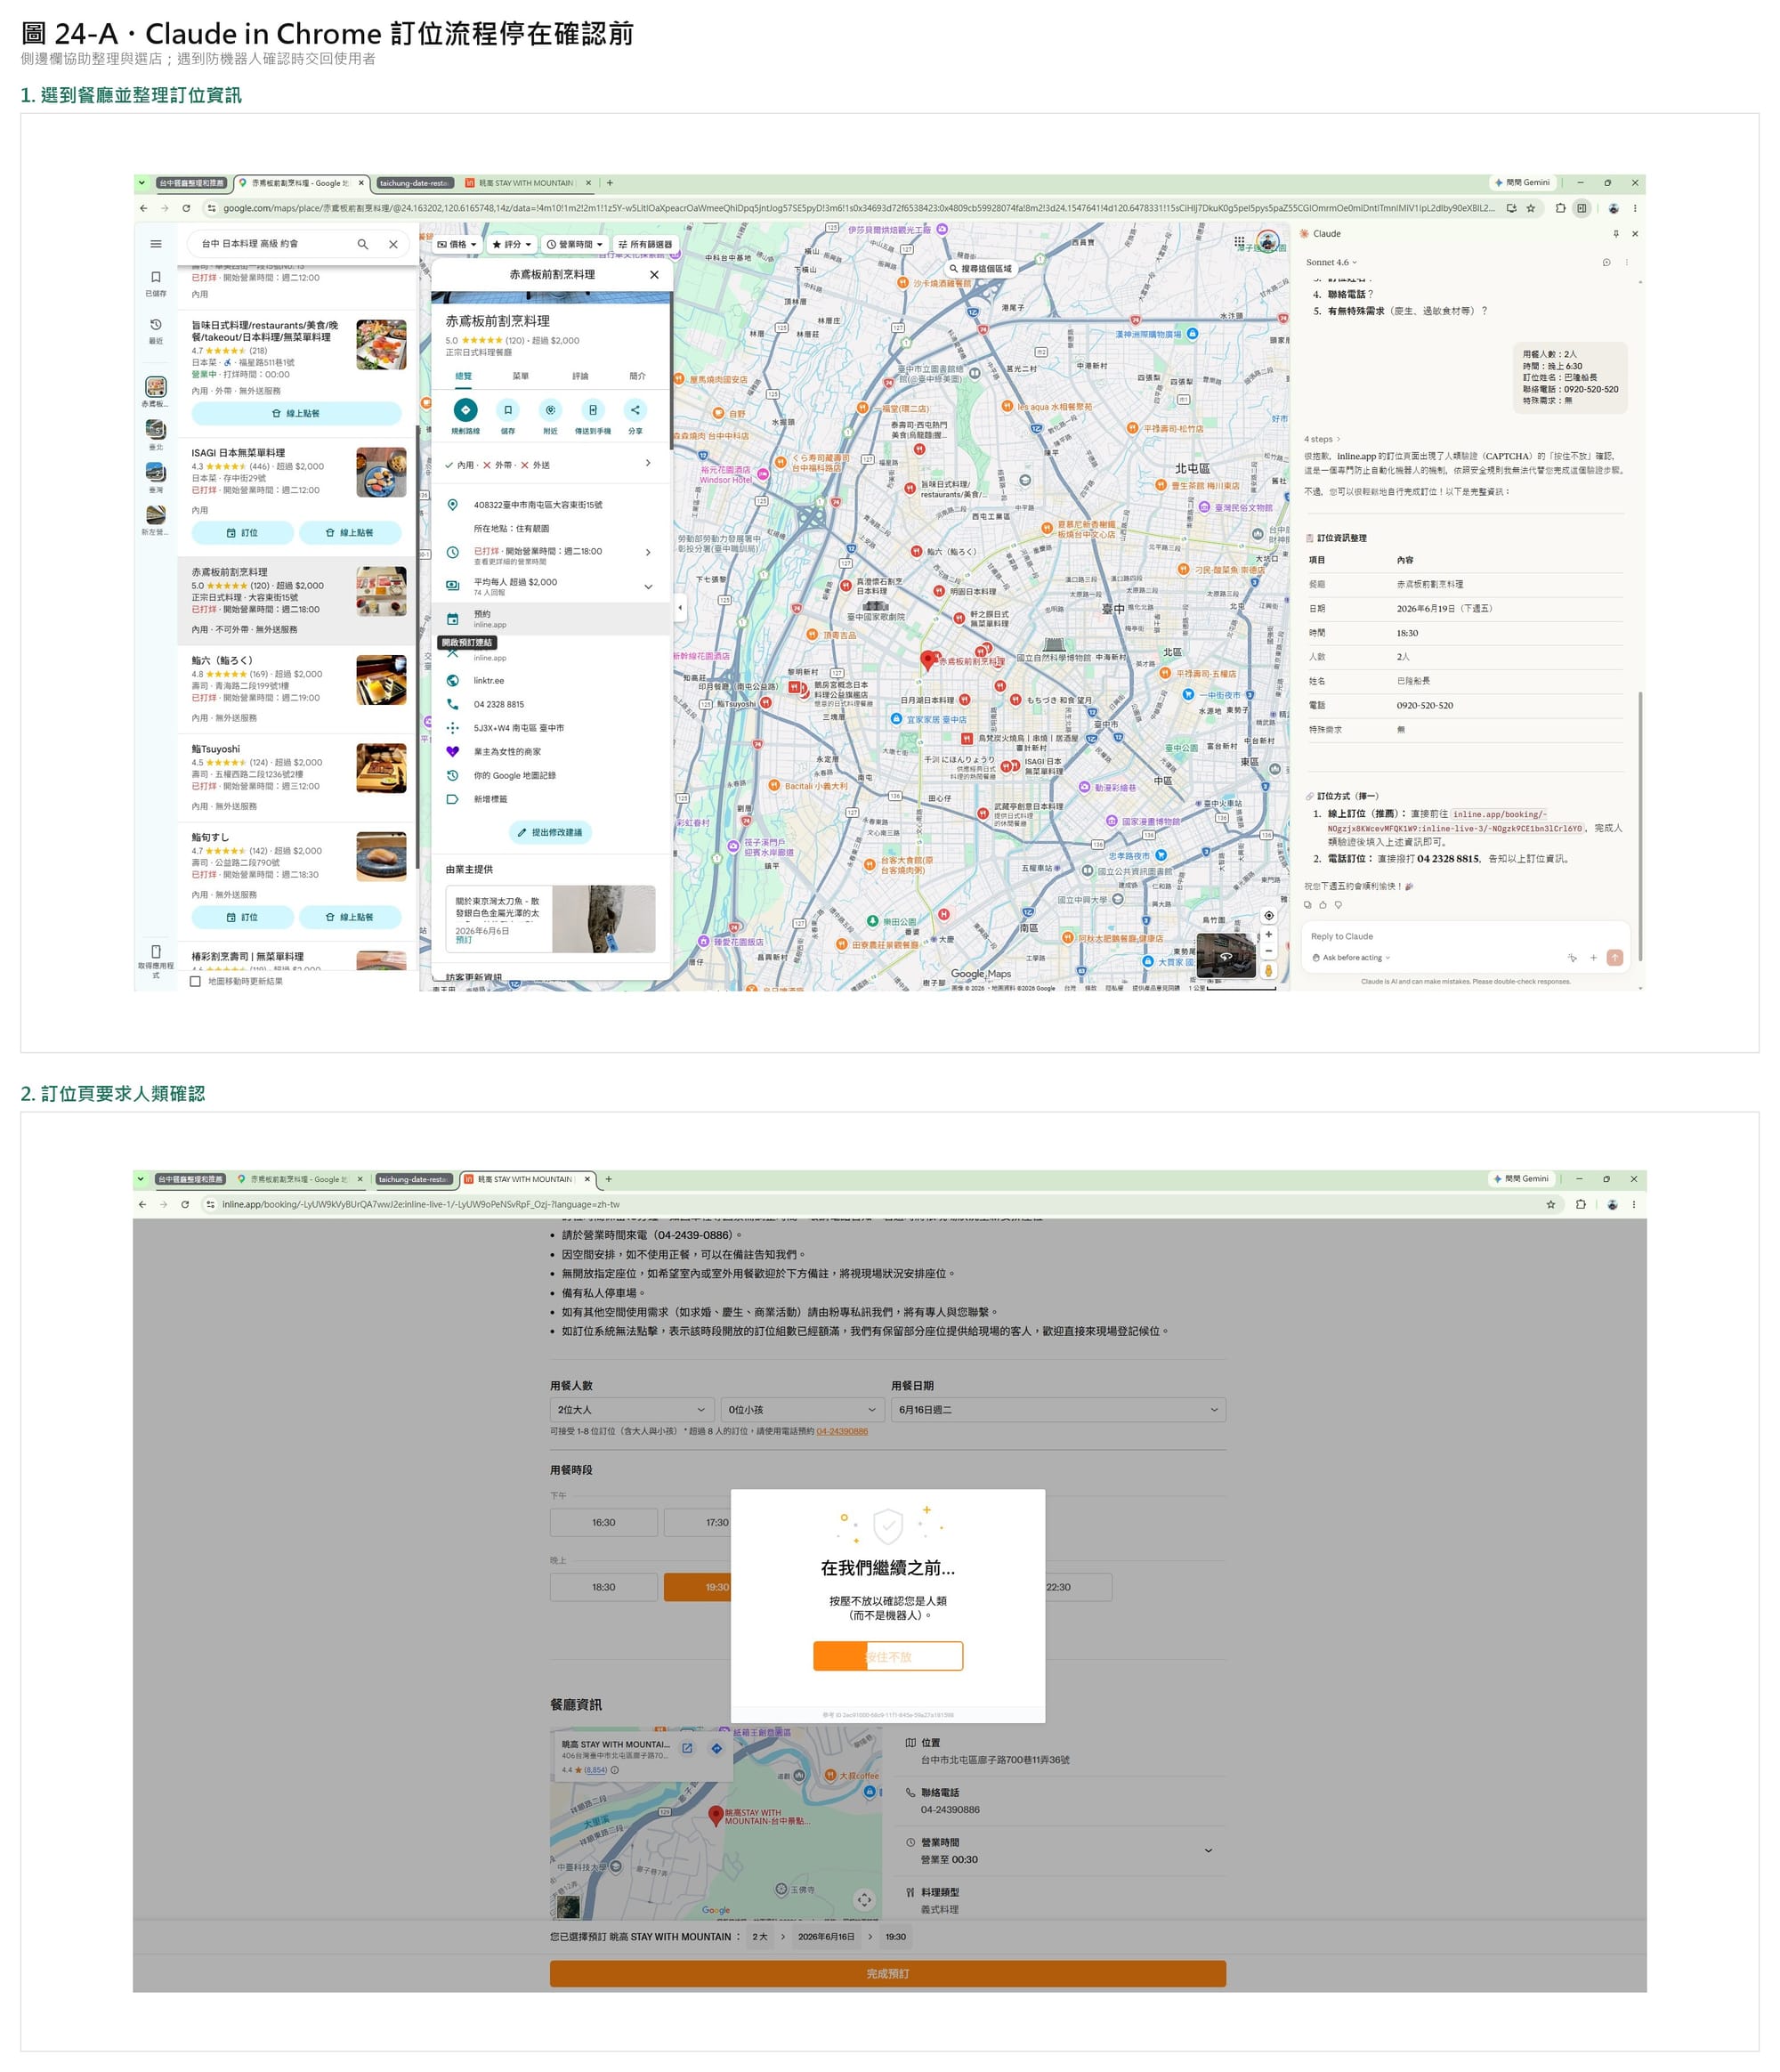Click 搜尋這個區域 search this area button
The width and height of the screenshot is (1780, 2072).
tap(981, 268)
